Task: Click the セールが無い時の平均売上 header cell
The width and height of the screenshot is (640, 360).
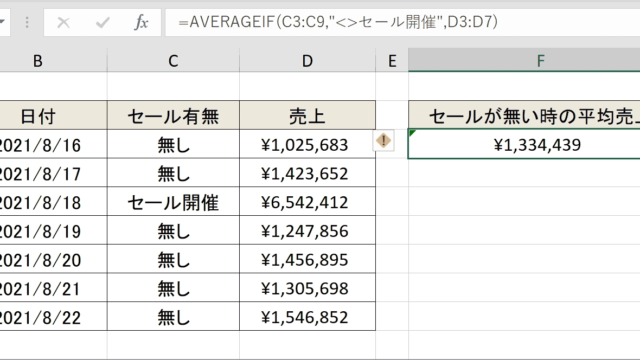Action: (524, 116)
